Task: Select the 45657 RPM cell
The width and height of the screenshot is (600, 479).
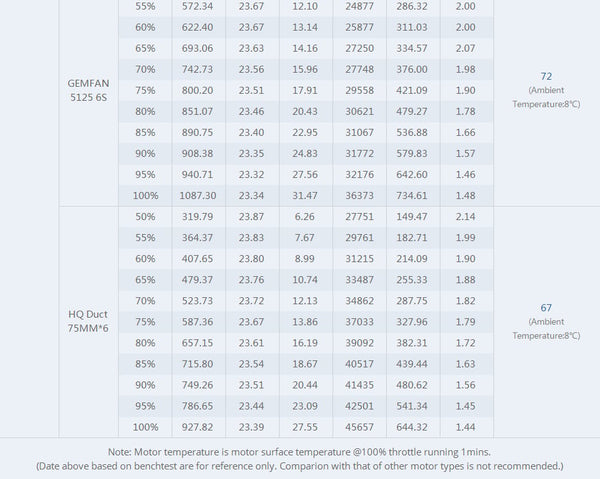Action: 358,427
